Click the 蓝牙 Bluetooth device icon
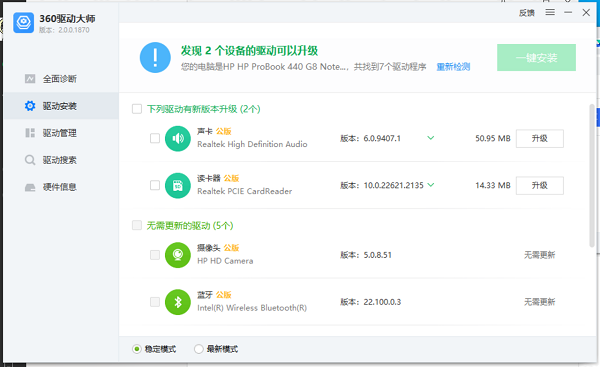Screen dimensions: 600x367 coord(178,302)
